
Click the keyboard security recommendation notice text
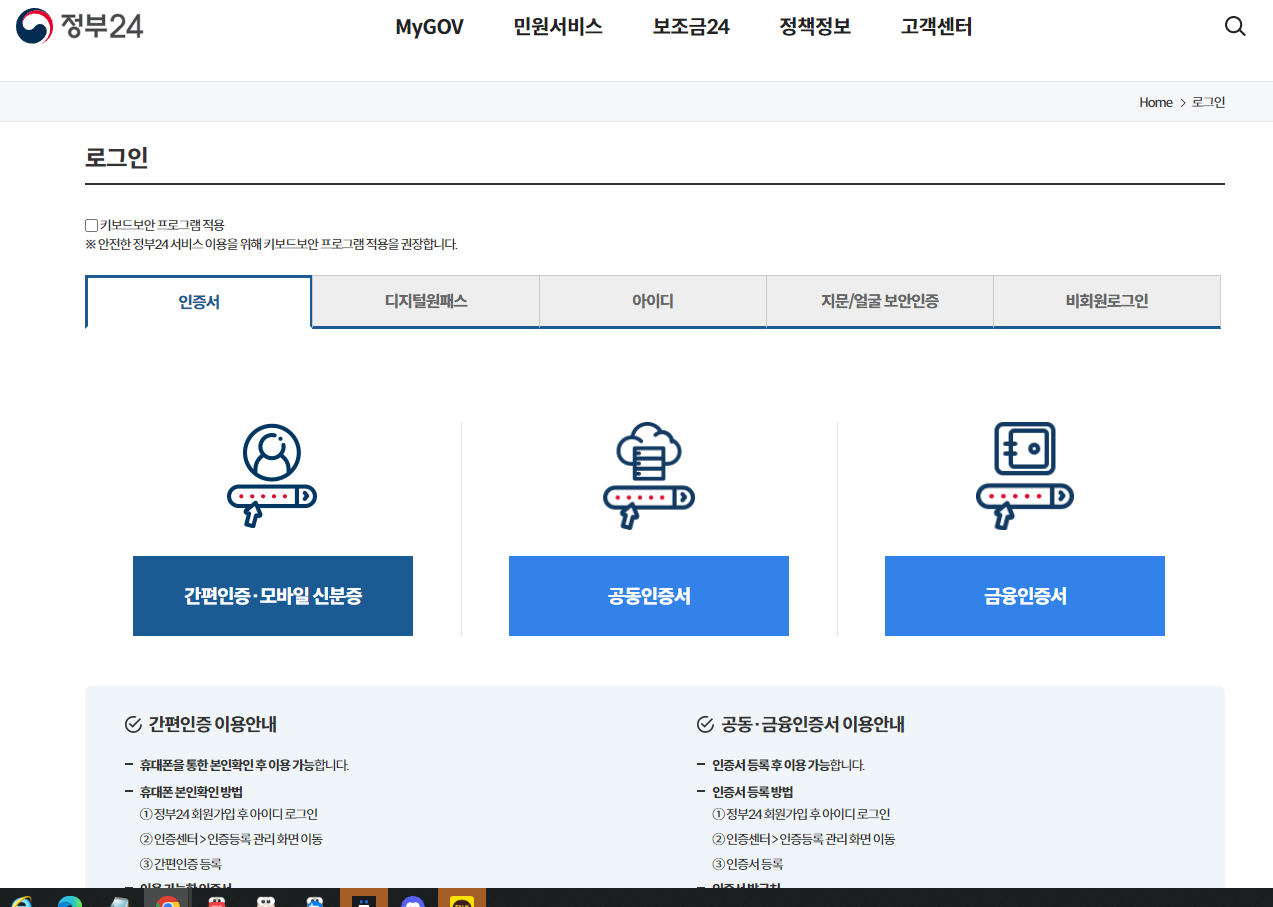click(271, 244)
